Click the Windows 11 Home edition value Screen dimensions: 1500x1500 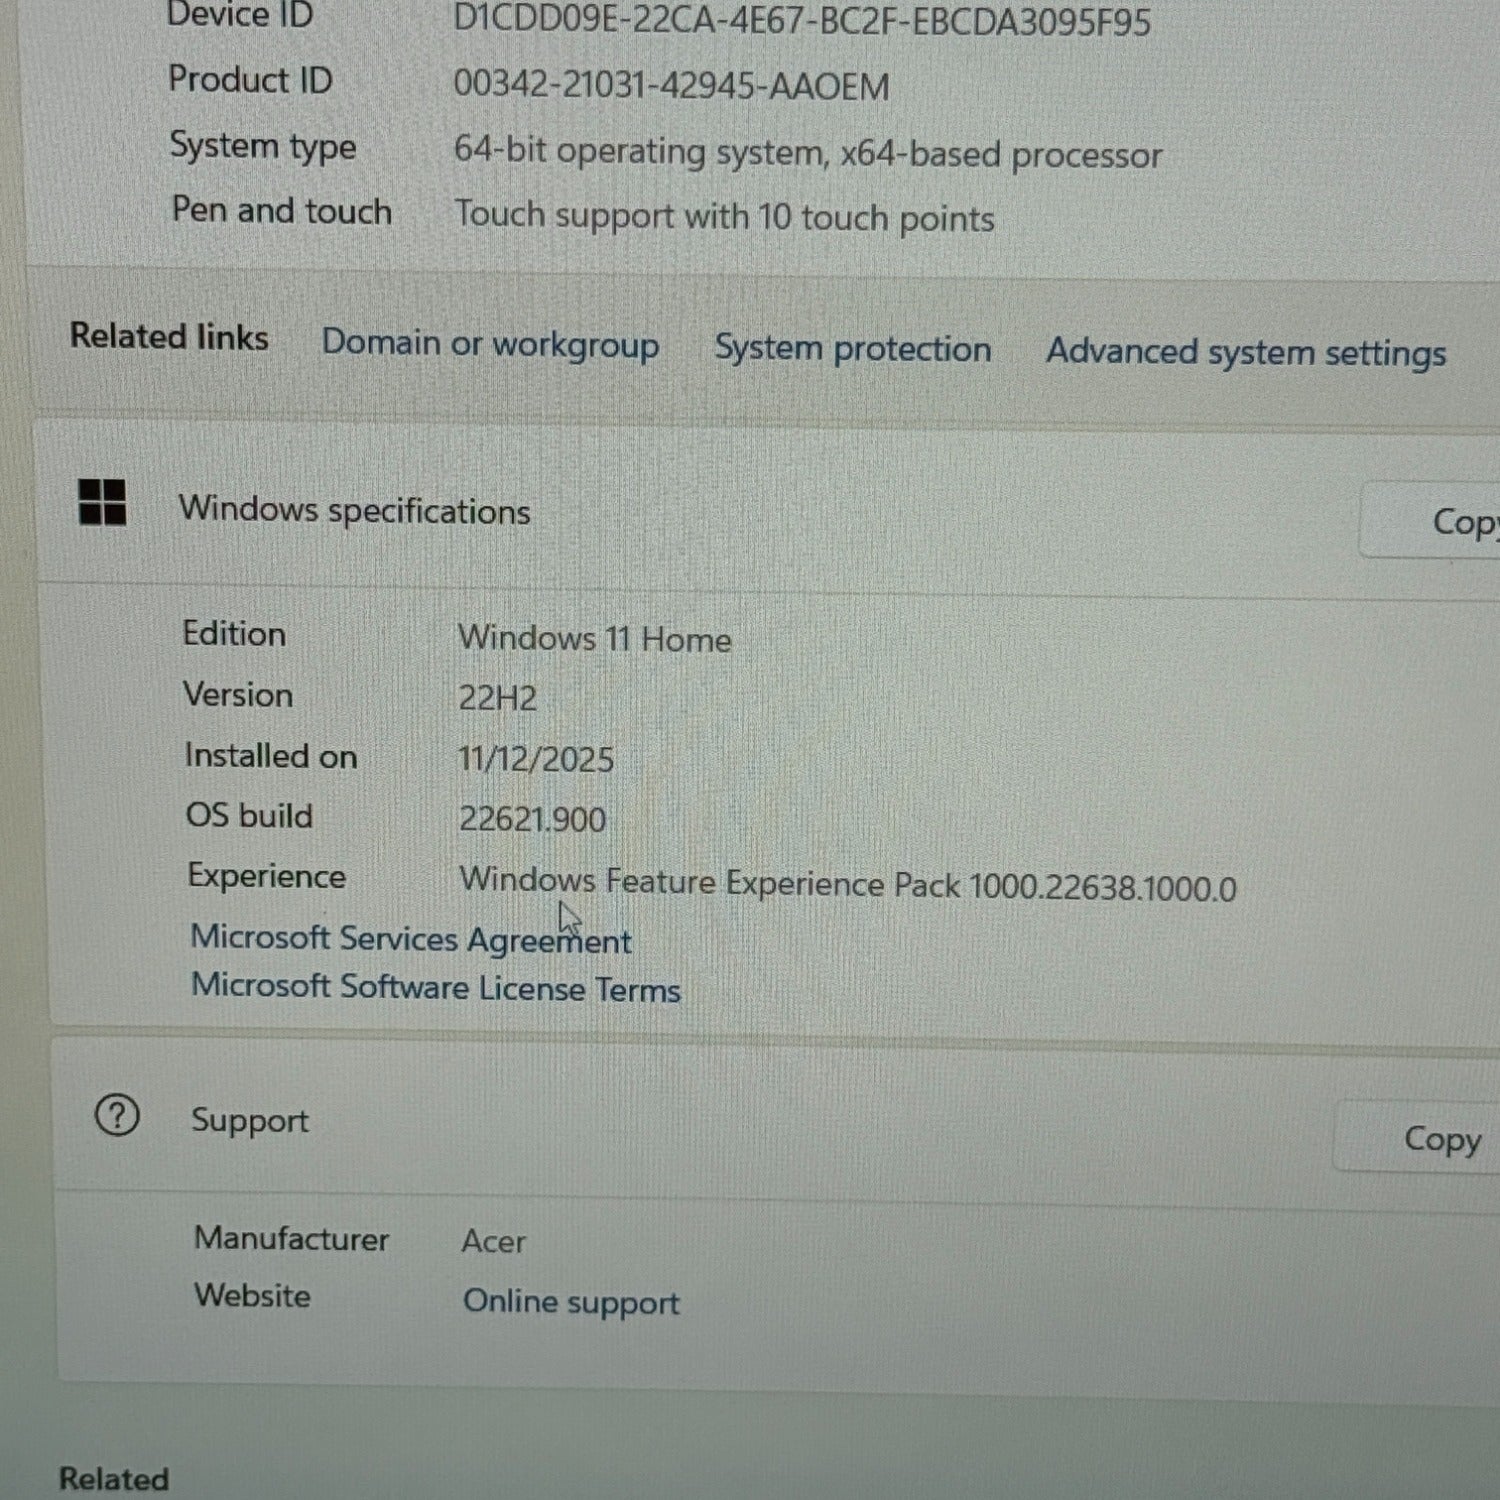tap(594, 639)
